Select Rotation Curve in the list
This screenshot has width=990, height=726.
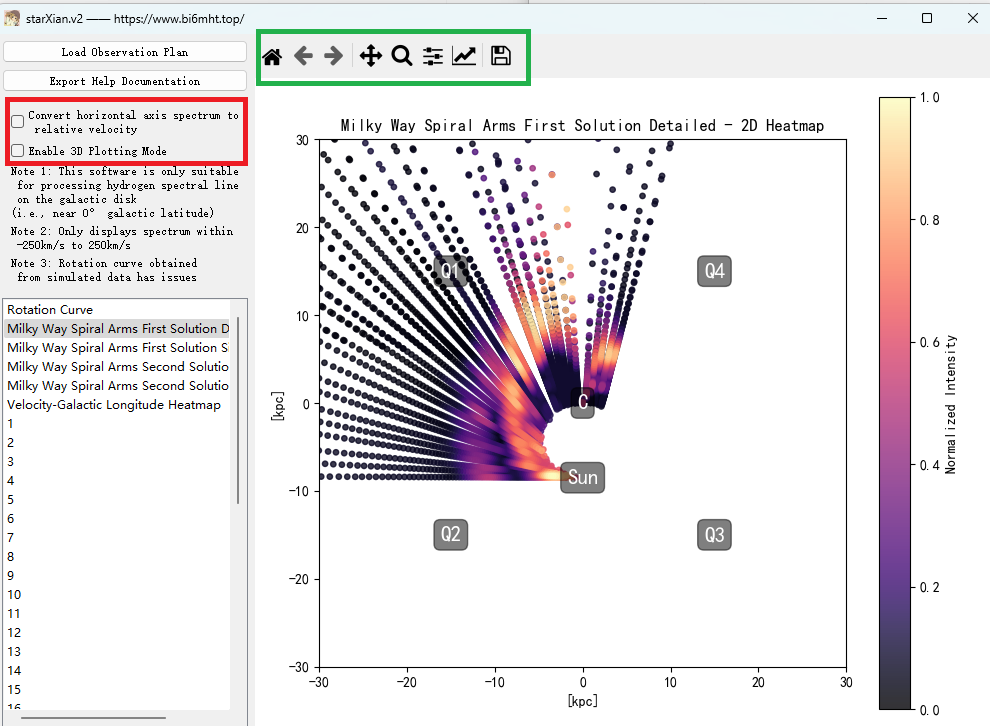coord(50,310)
